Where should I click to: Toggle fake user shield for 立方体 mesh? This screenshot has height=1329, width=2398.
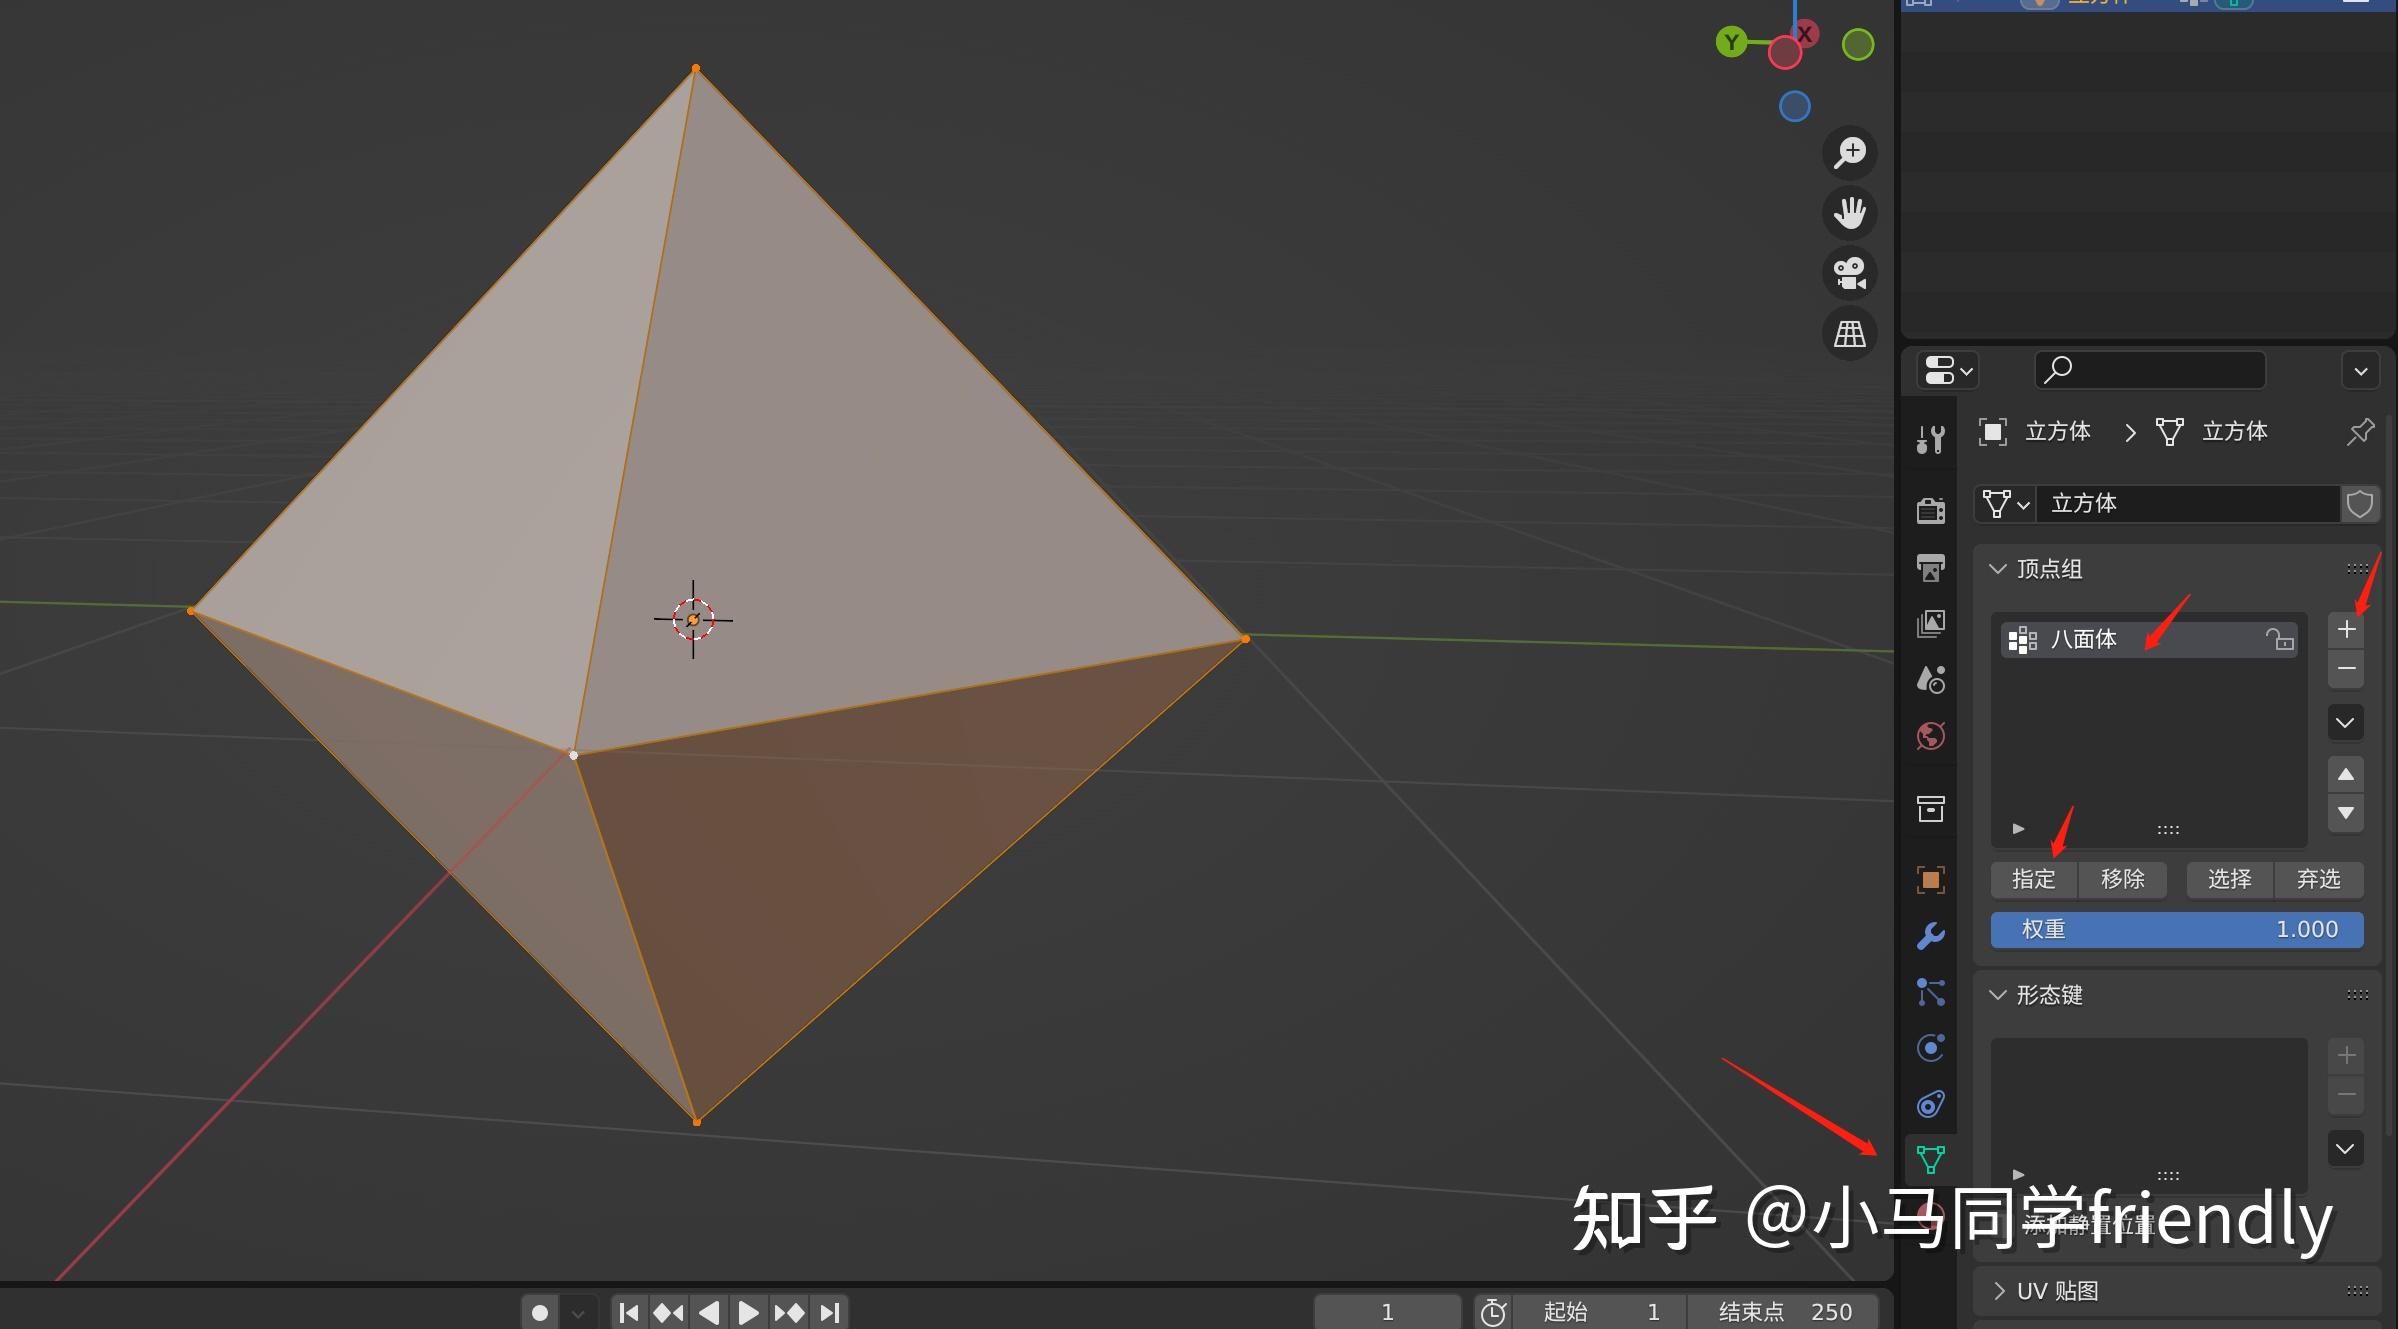pos(2360,504)
